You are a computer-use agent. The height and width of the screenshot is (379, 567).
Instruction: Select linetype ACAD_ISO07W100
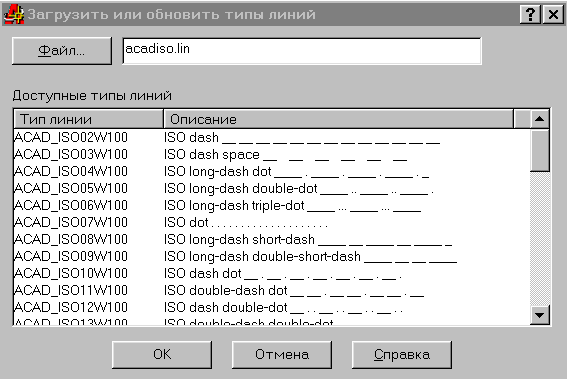click(71, 222)
